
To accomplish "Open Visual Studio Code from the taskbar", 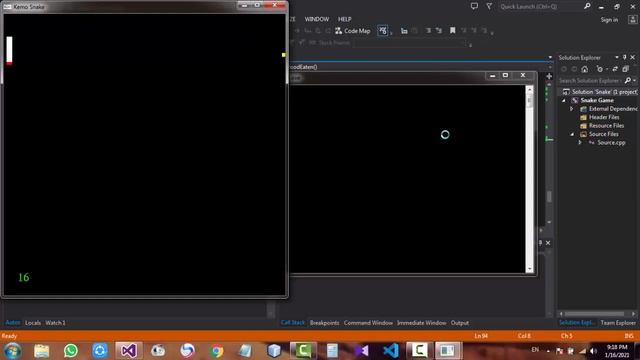I will [x=391, y=350].
